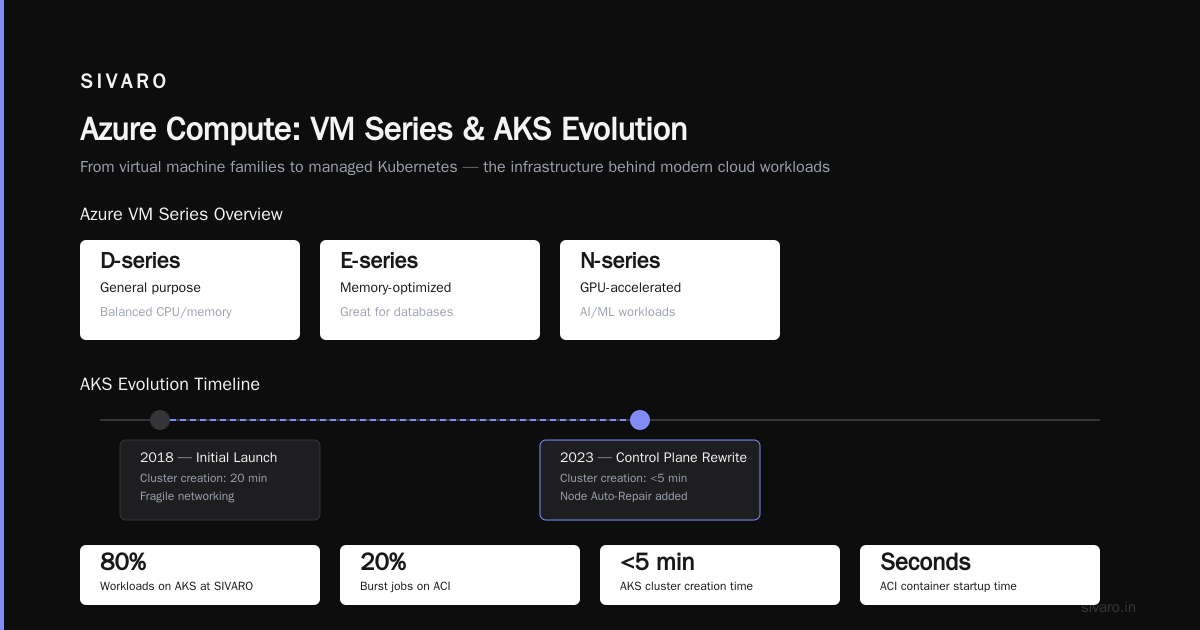
Task: Click the 2023 purple timeline marker
Action: [x=640, y=420]
